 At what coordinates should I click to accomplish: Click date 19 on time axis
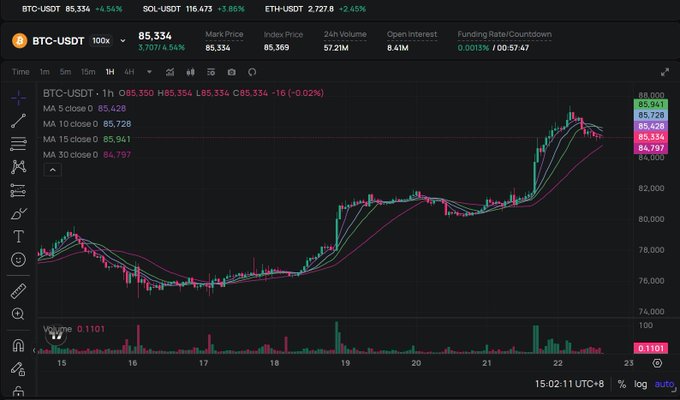345,363
